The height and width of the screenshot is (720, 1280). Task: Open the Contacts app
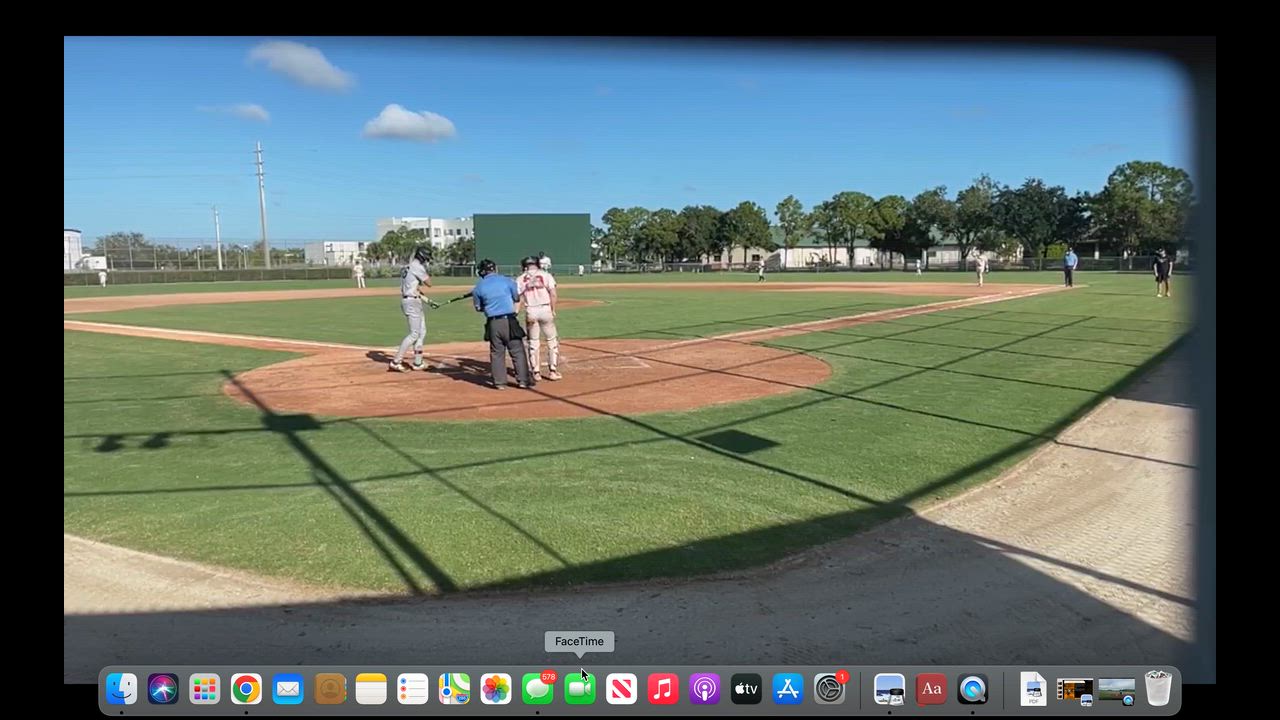coord(330,689)
